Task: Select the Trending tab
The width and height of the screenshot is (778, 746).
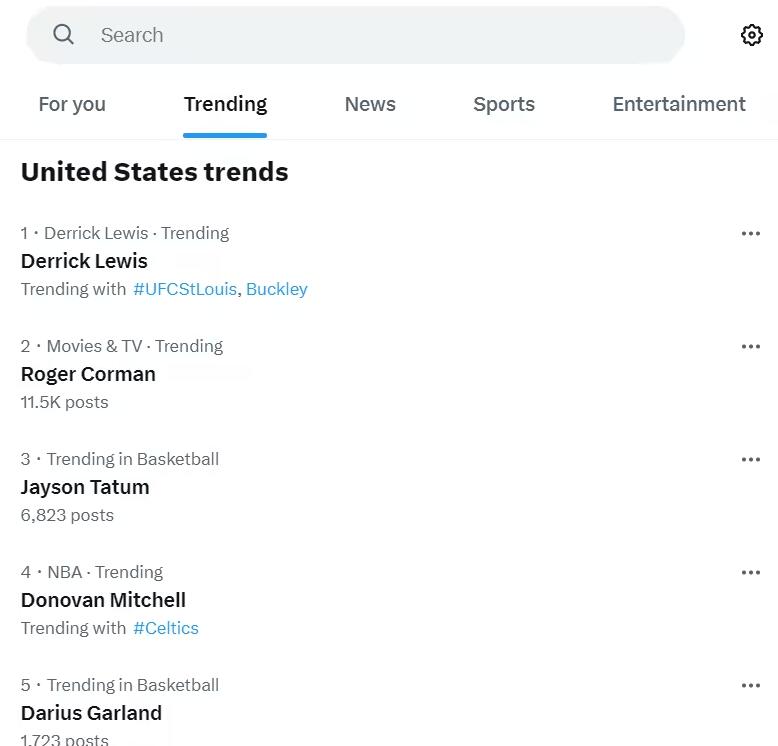Action: click(225, 104)
